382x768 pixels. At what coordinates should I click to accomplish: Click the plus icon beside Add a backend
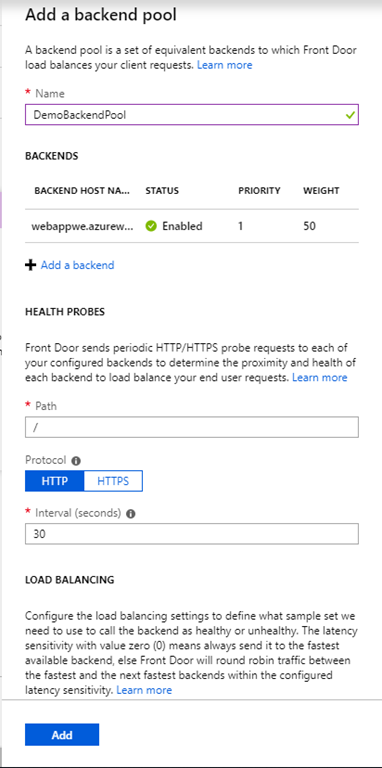coord(30,265)
